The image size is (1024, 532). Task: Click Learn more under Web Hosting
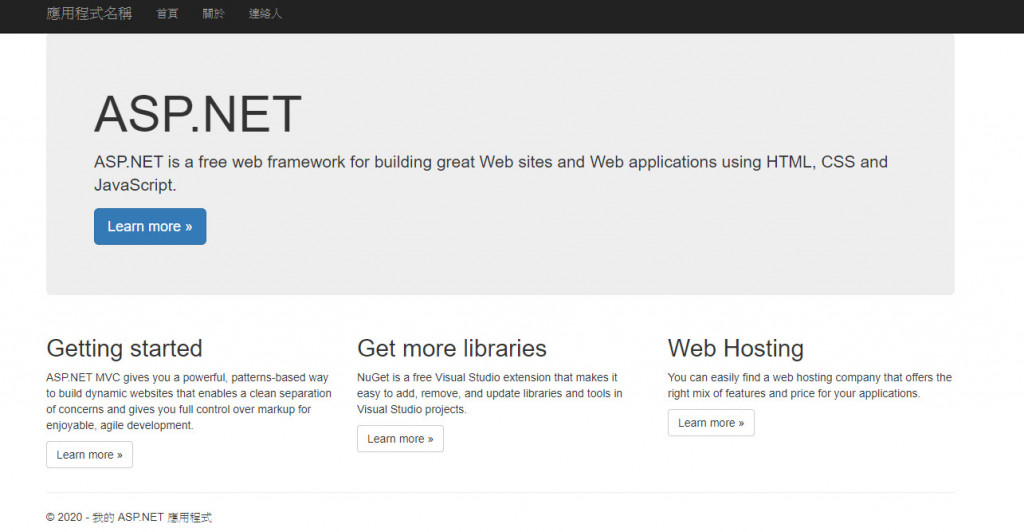coord(711,423)
